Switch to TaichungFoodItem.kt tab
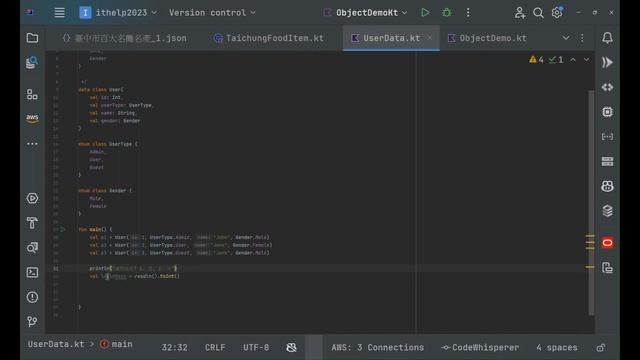This screenshot has height=360, width=640. 269,38
